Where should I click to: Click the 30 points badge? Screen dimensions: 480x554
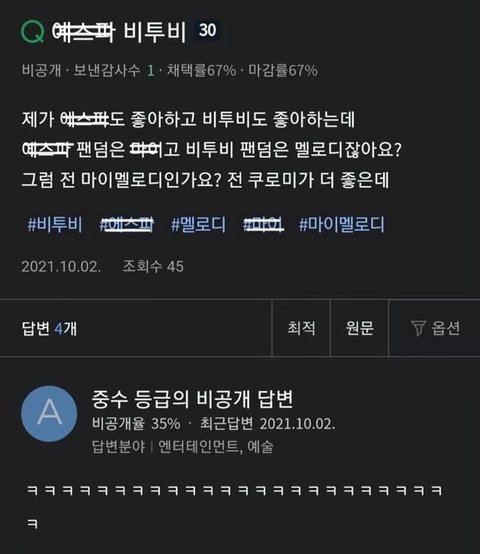[x=208, y=30]
